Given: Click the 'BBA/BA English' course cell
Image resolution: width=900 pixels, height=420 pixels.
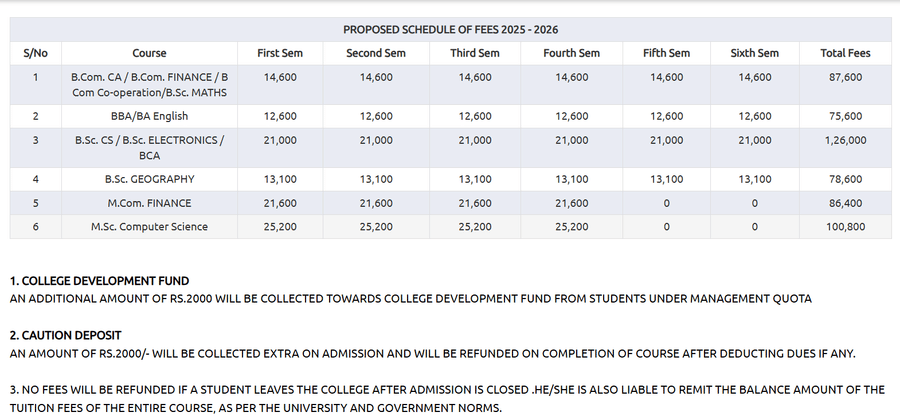Looking at the screenshot, I should (149, 116).
